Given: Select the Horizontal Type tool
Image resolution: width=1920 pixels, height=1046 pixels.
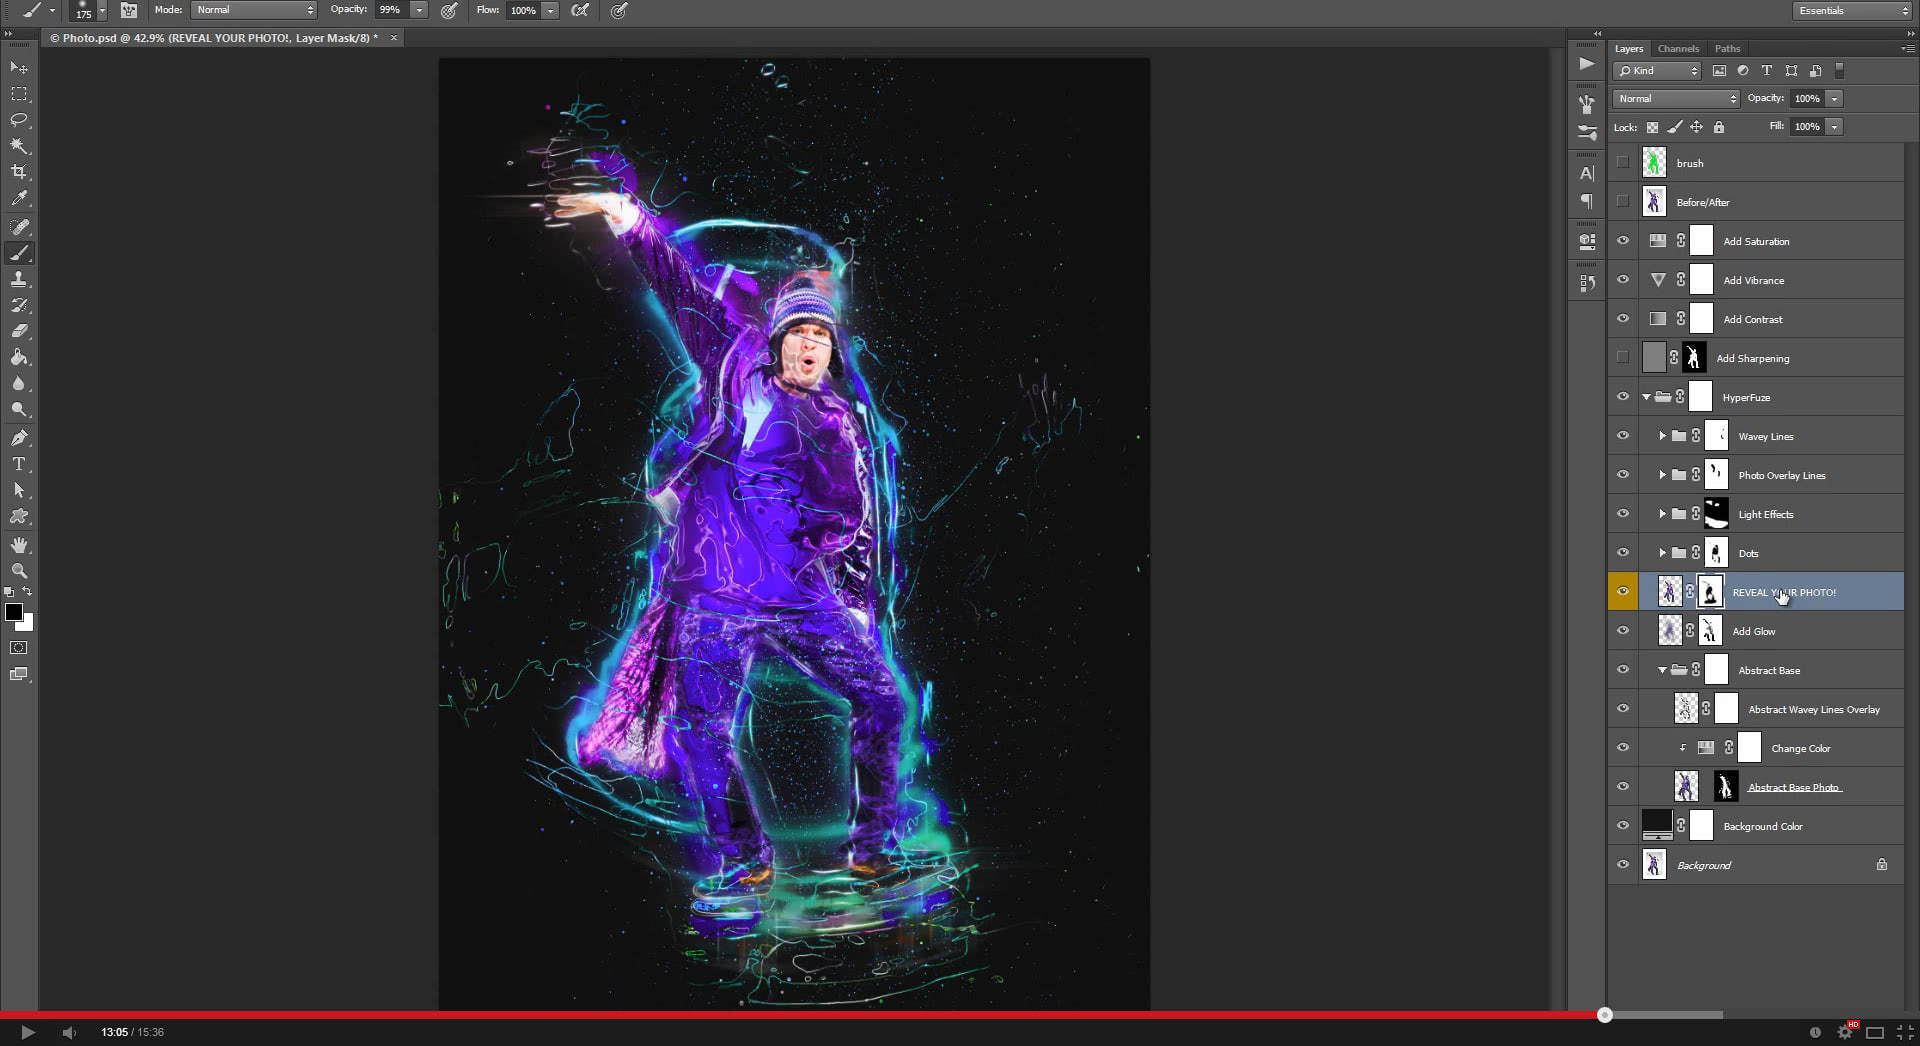Looking at the screenshot, I should (x=19, y=464).
